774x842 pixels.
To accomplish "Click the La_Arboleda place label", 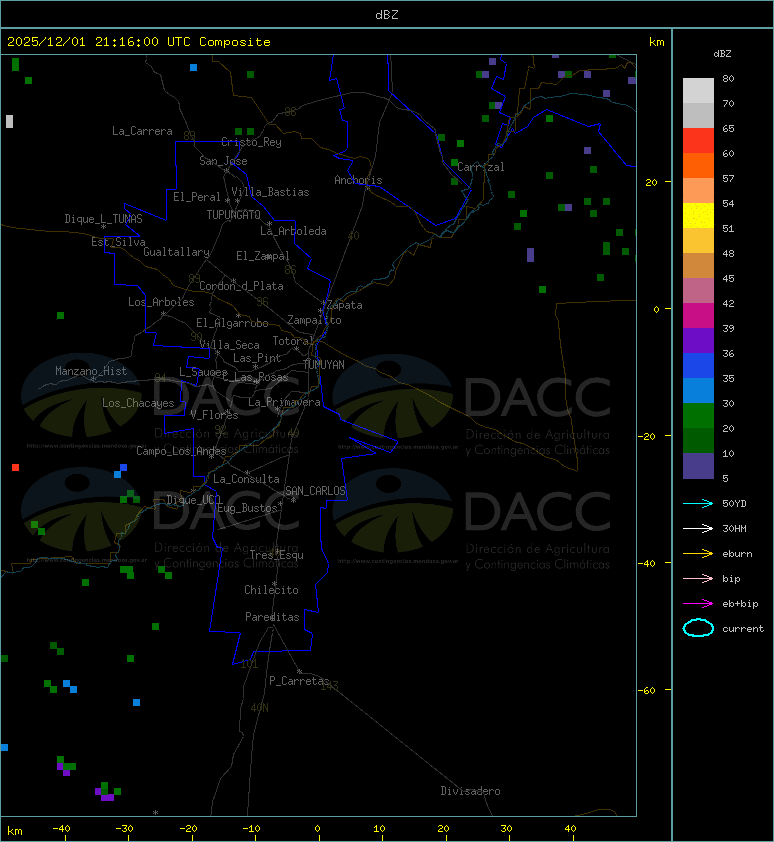I will (x=293, y=231).
